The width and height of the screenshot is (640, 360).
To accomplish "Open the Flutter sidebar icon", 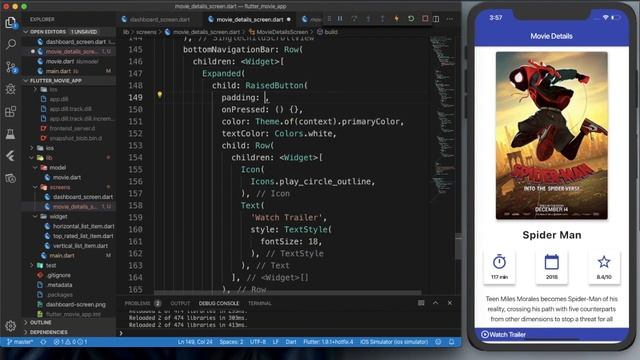I will pos(11,156).
